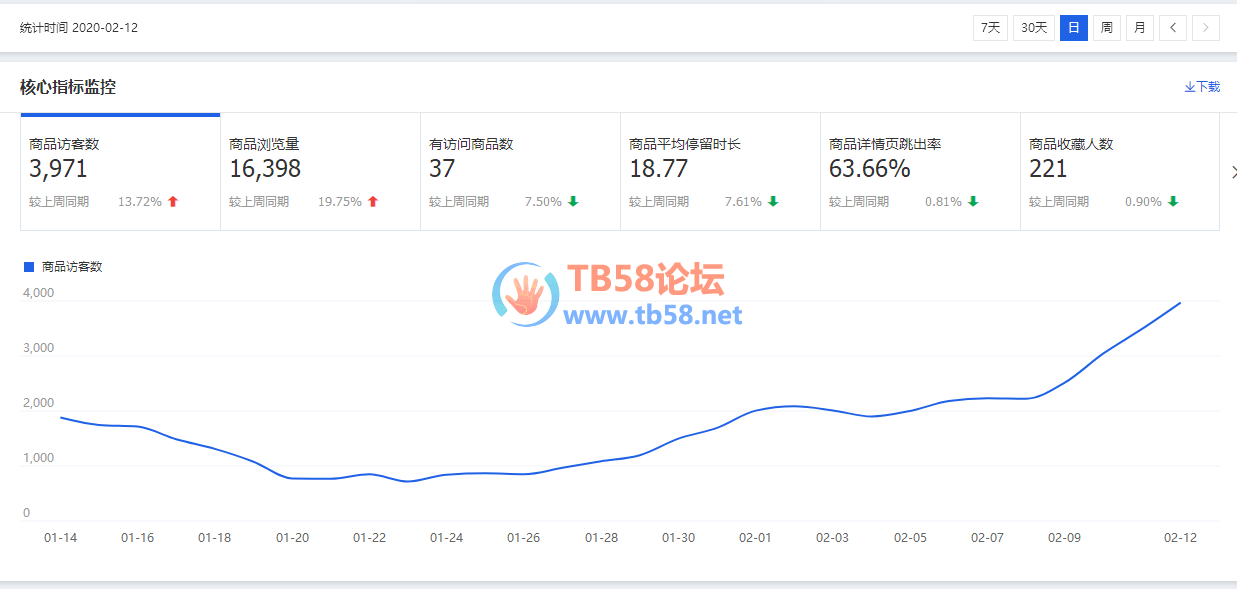Expand more metrics with right chevron
Screen dimensions: 1237x589
point(1233,172)
